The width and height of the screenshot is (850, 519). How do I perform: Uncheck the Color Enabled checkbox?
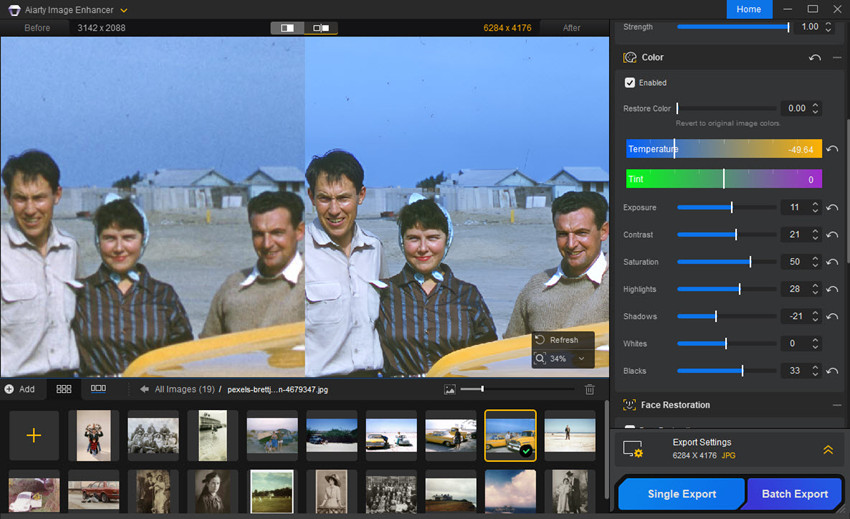(x=630, y=82)
